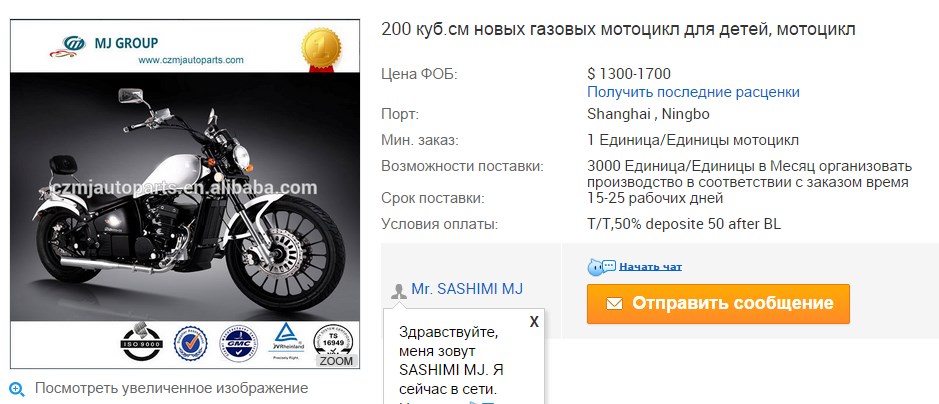Click Получить последние расценки link

pyautogui.click(x=693, y=92)
